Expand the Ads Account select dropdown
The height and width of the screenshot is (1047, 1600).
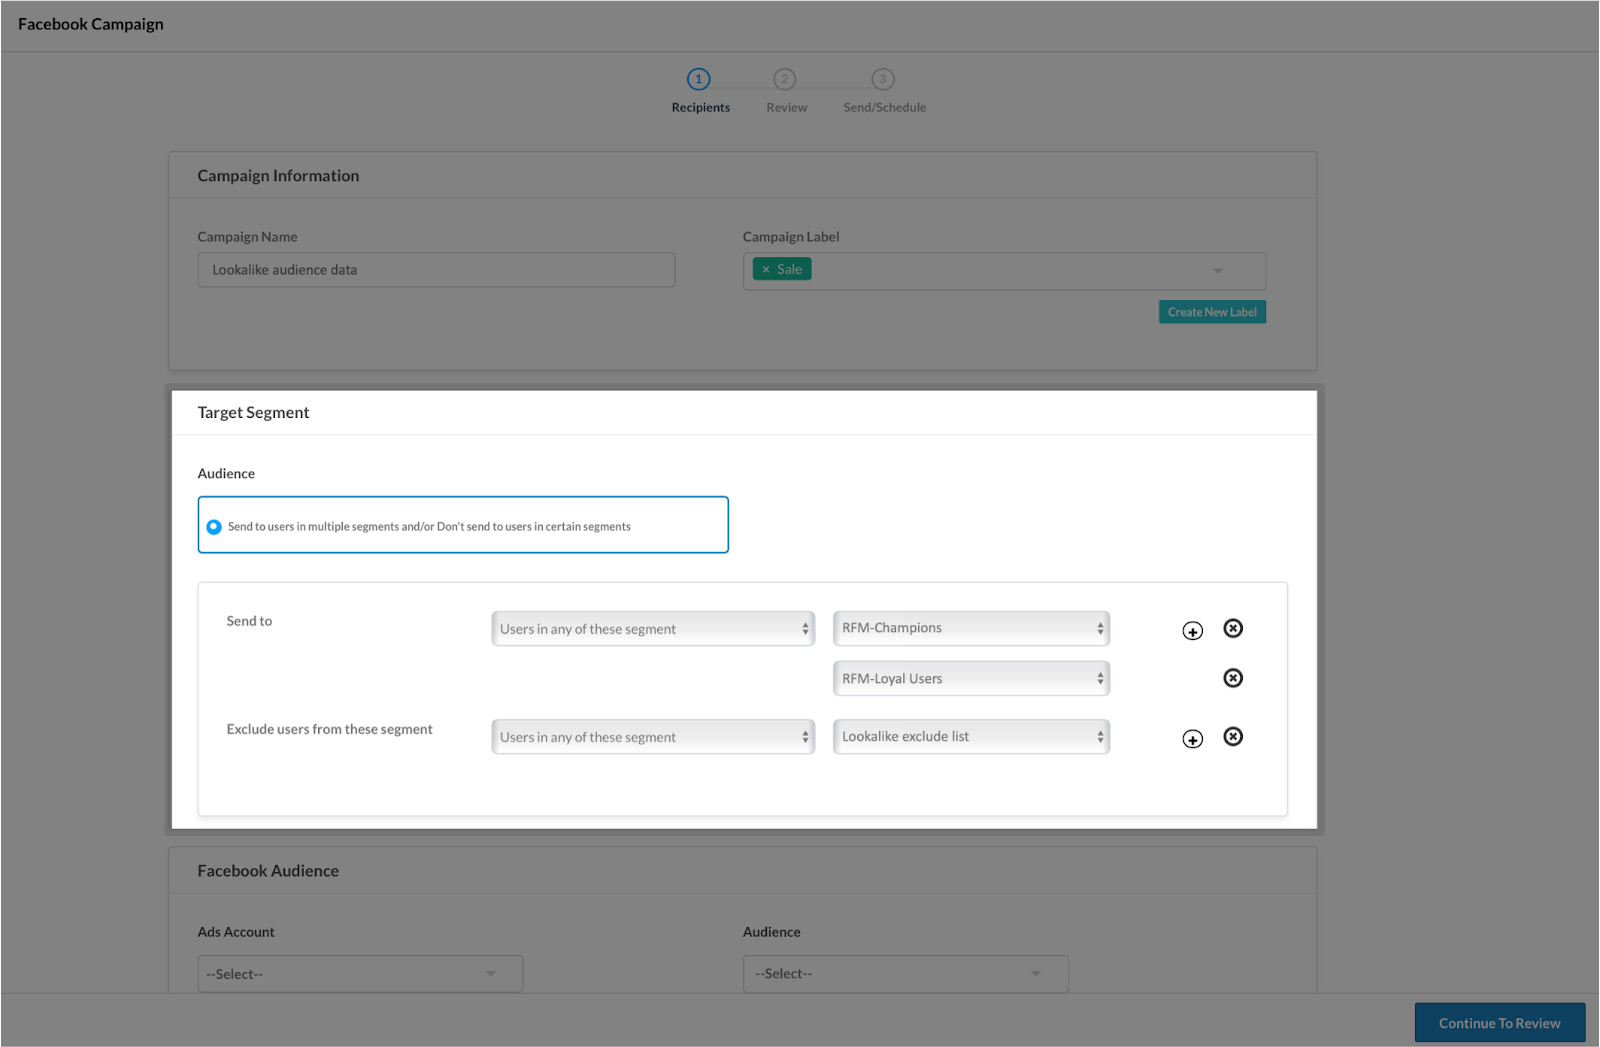[360, 974]
